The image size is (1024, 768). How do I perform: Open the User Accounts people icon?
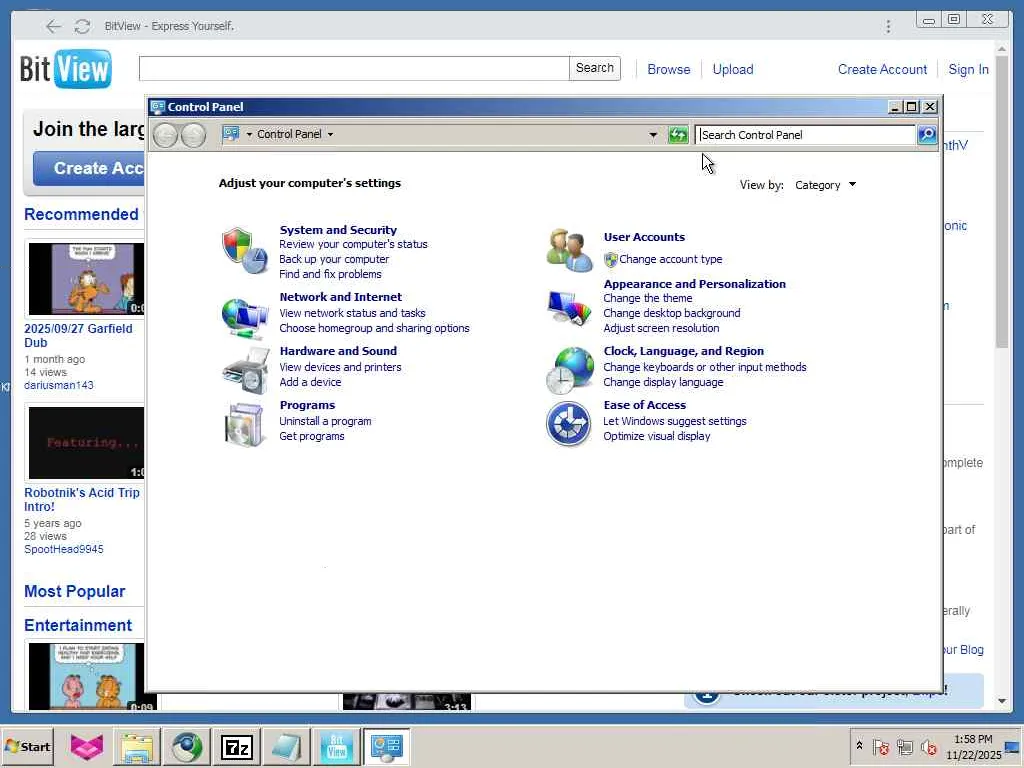click(x=569, y=250)
